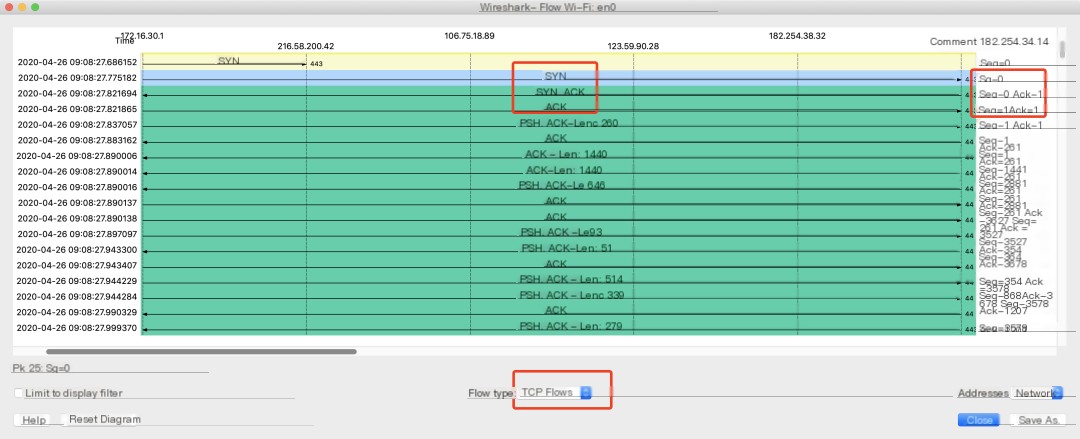The width and height of the screenshot is (1080, 439).
Task: Select the first SYN flow to 216.58.200.42
Action: coord(228,62)
